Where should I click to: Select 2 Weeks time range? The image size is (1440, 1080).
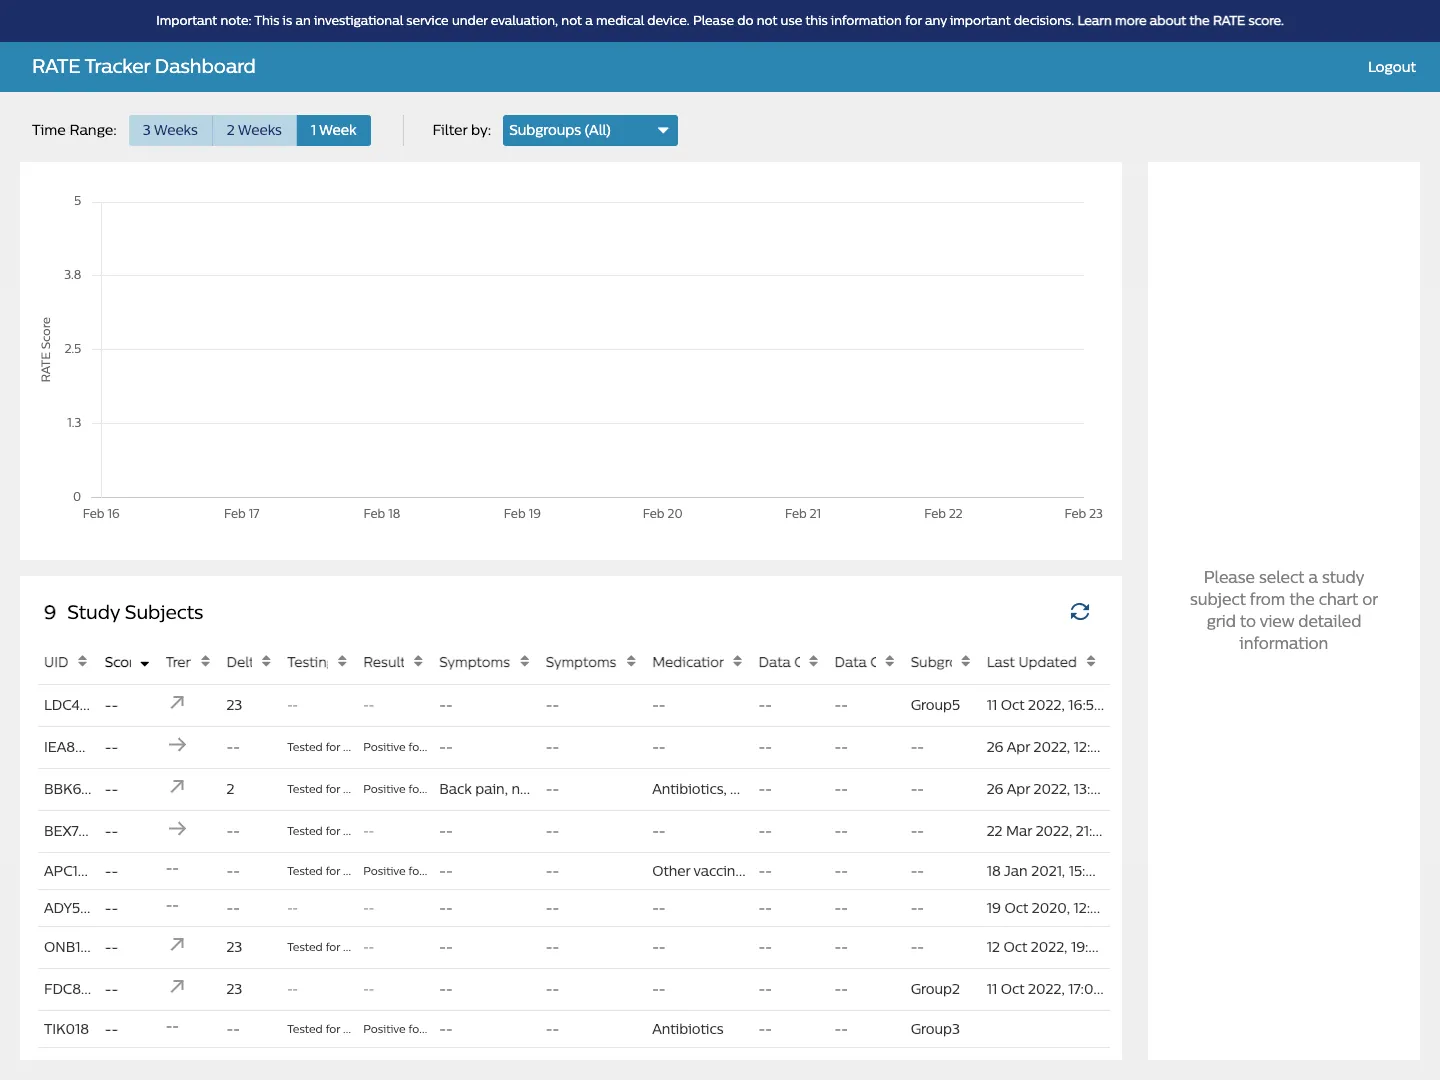coord(254,130)
